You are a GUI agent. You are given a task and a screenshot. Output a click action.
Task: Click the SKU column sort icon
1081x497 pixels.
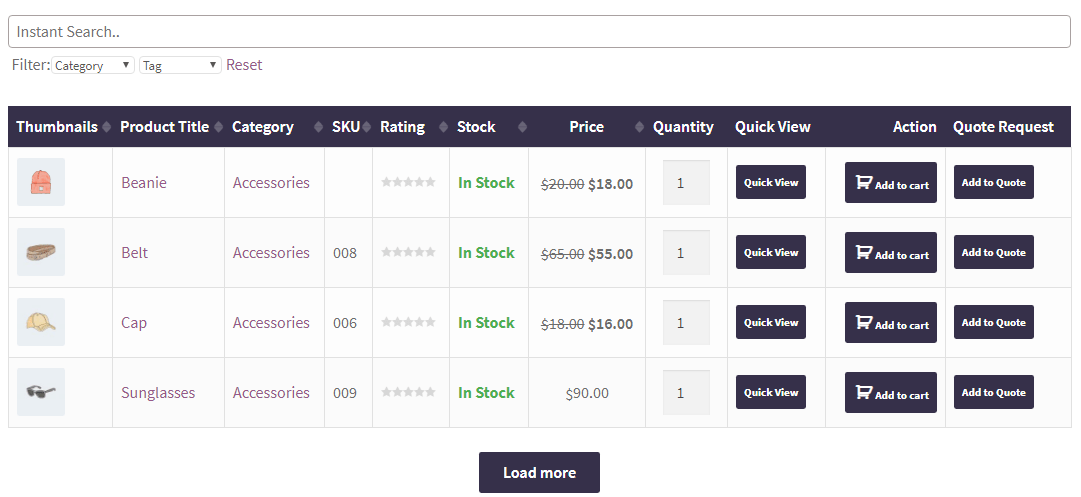tap(367, 127)
